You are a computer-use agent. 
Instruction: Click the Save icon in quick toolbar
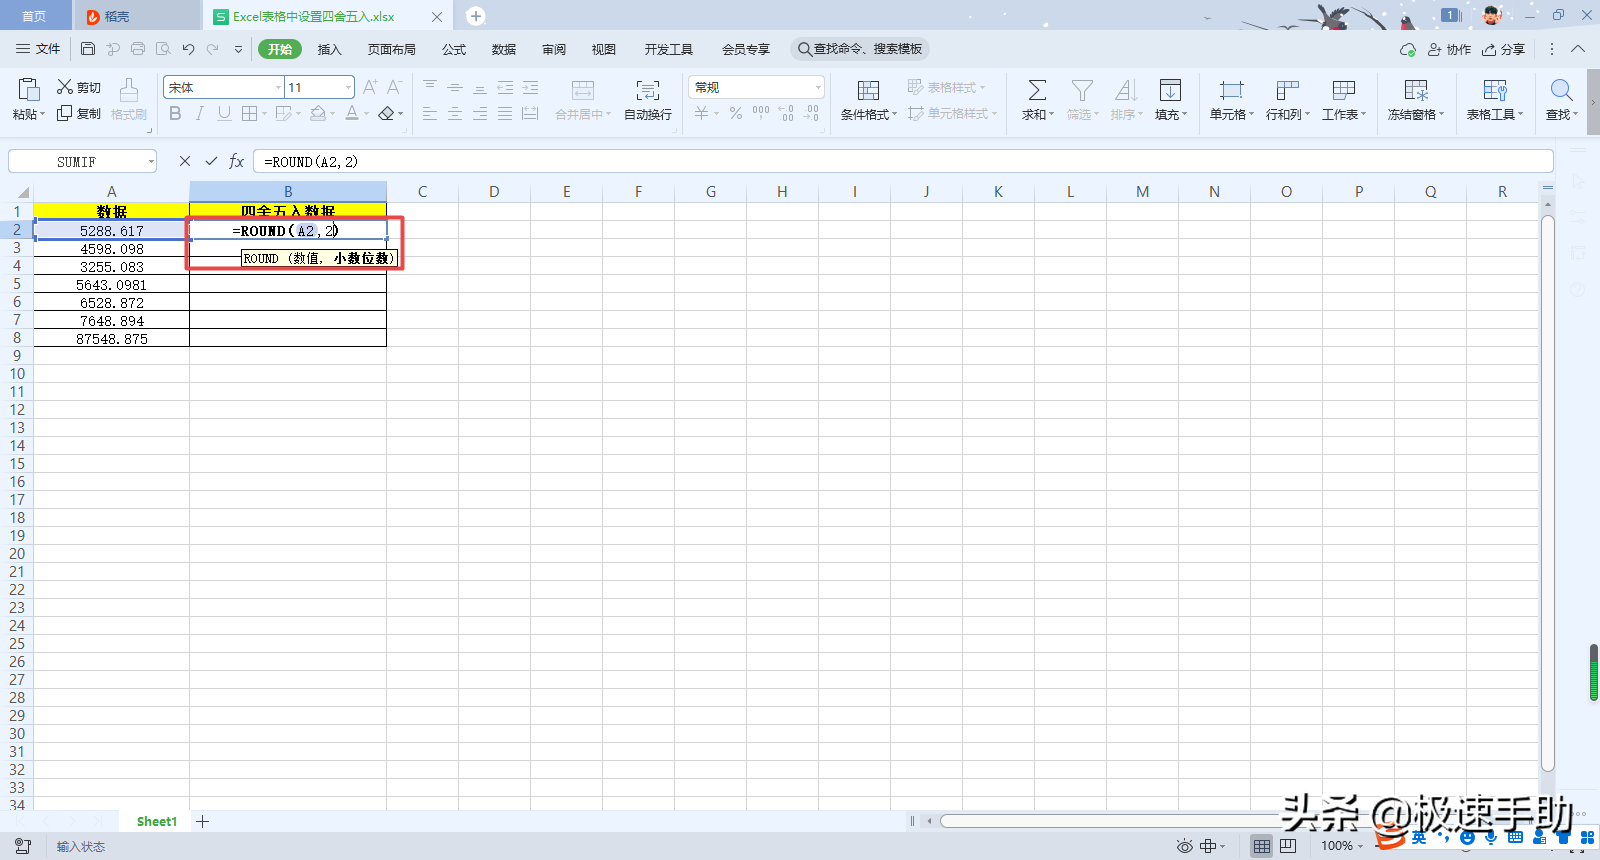[x=88, y=49]
